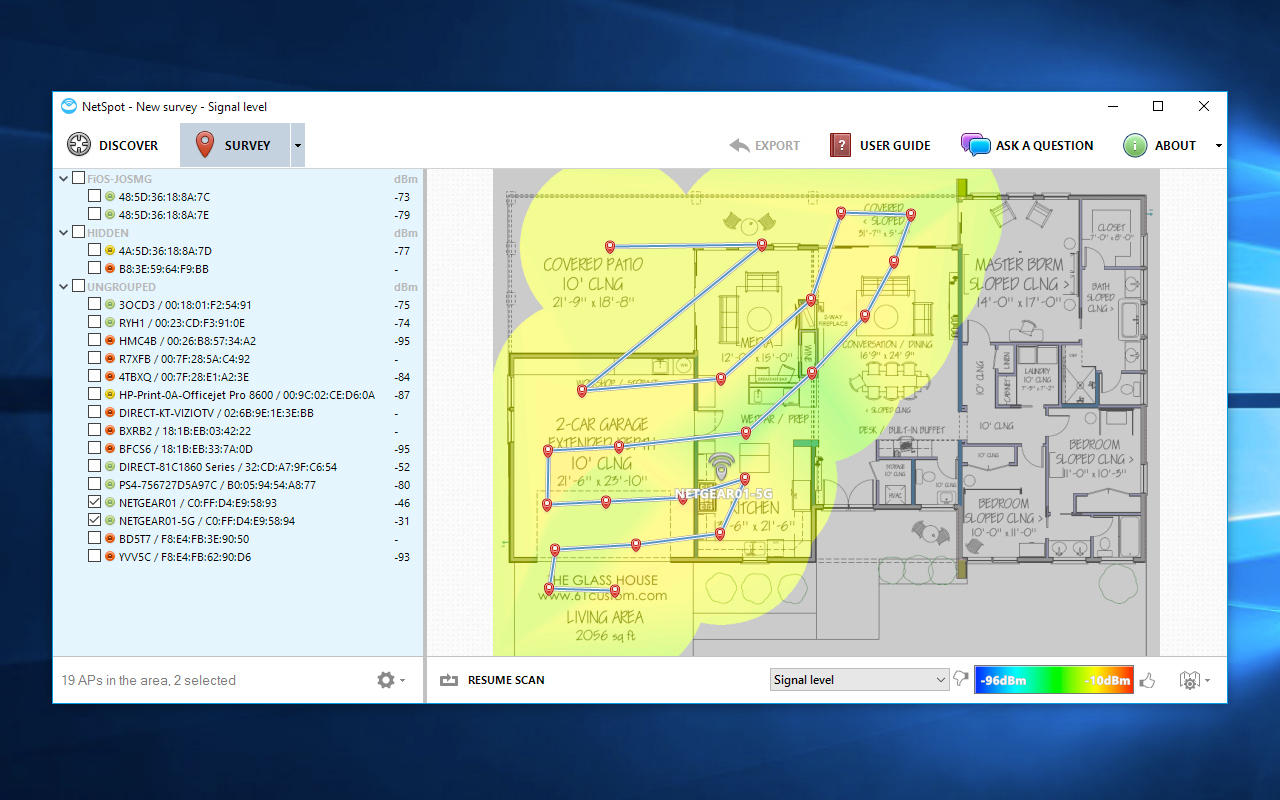The height and width of the screenshot is (800, 1280).
Task: Click the signal icon beside HMC4B
Action: pos(110,340)
